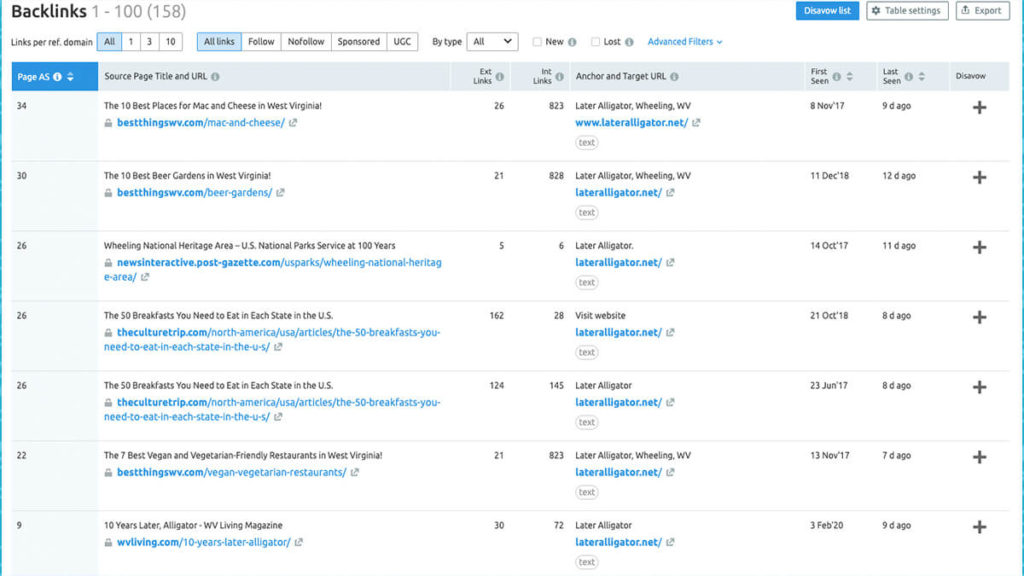This screenshot has height=576, width=1024.
Task: Switch to Nofollow links filter
Action: point(306,42)
